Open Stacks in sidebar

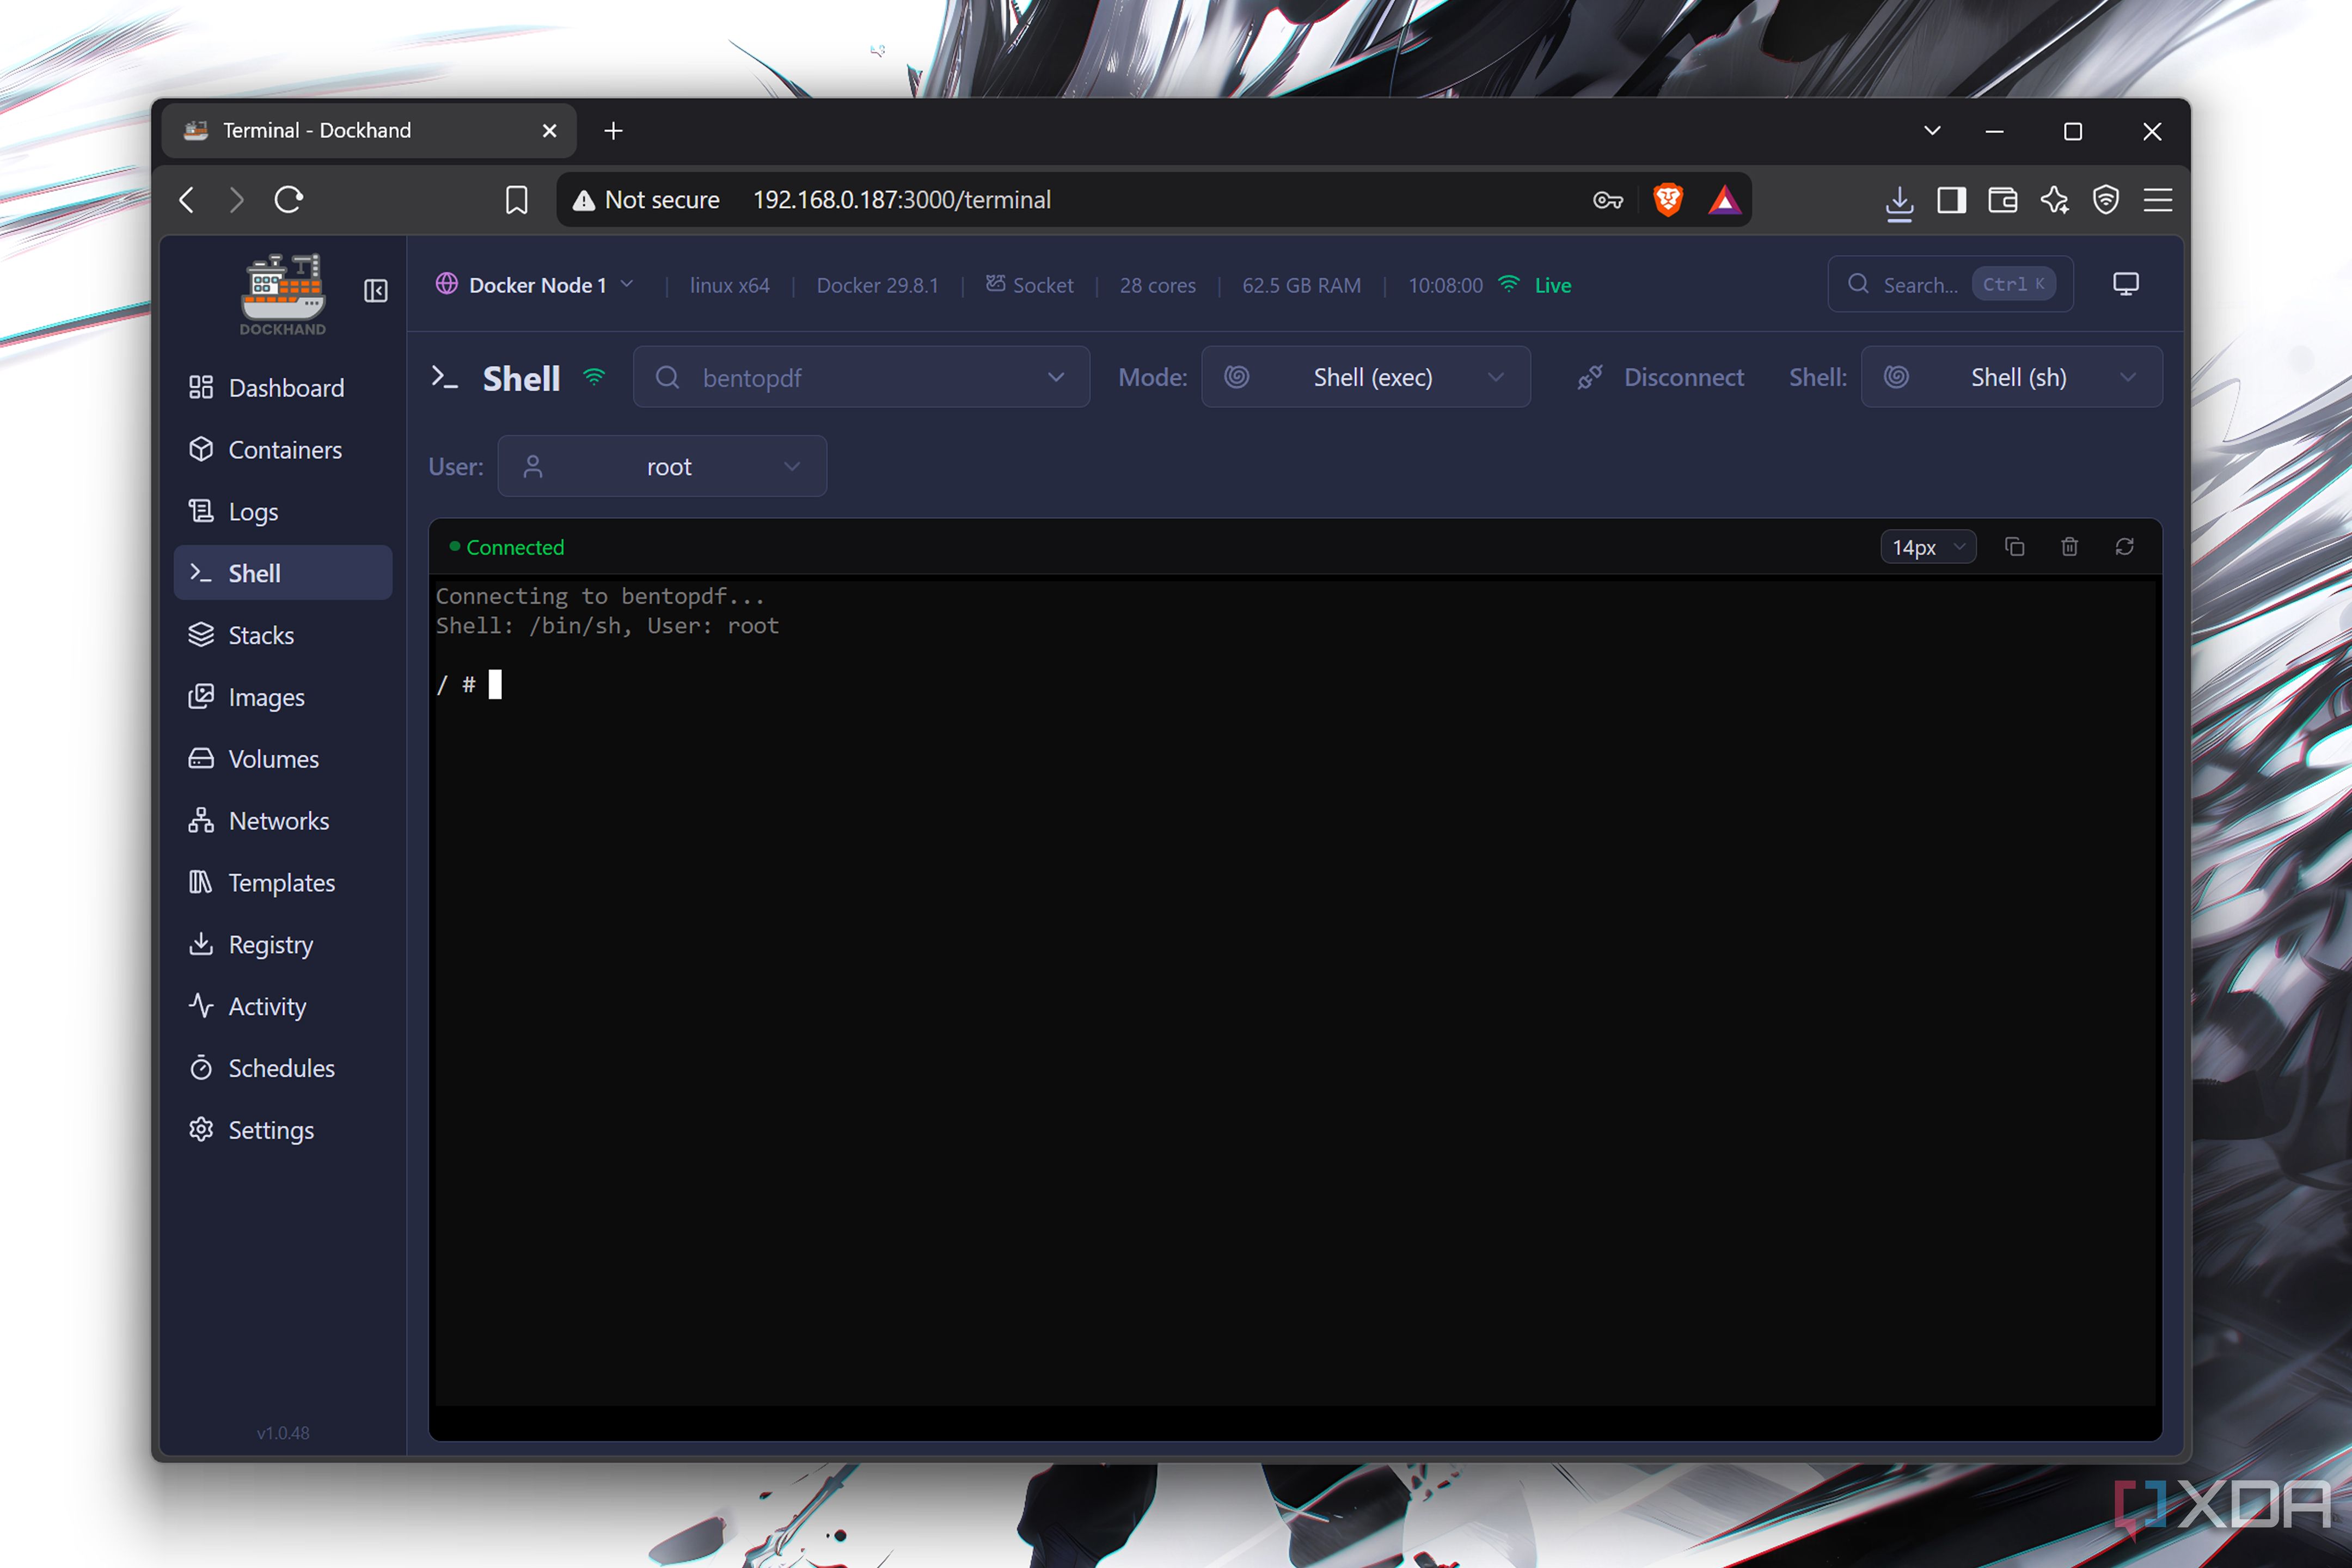tap(283, 635)
